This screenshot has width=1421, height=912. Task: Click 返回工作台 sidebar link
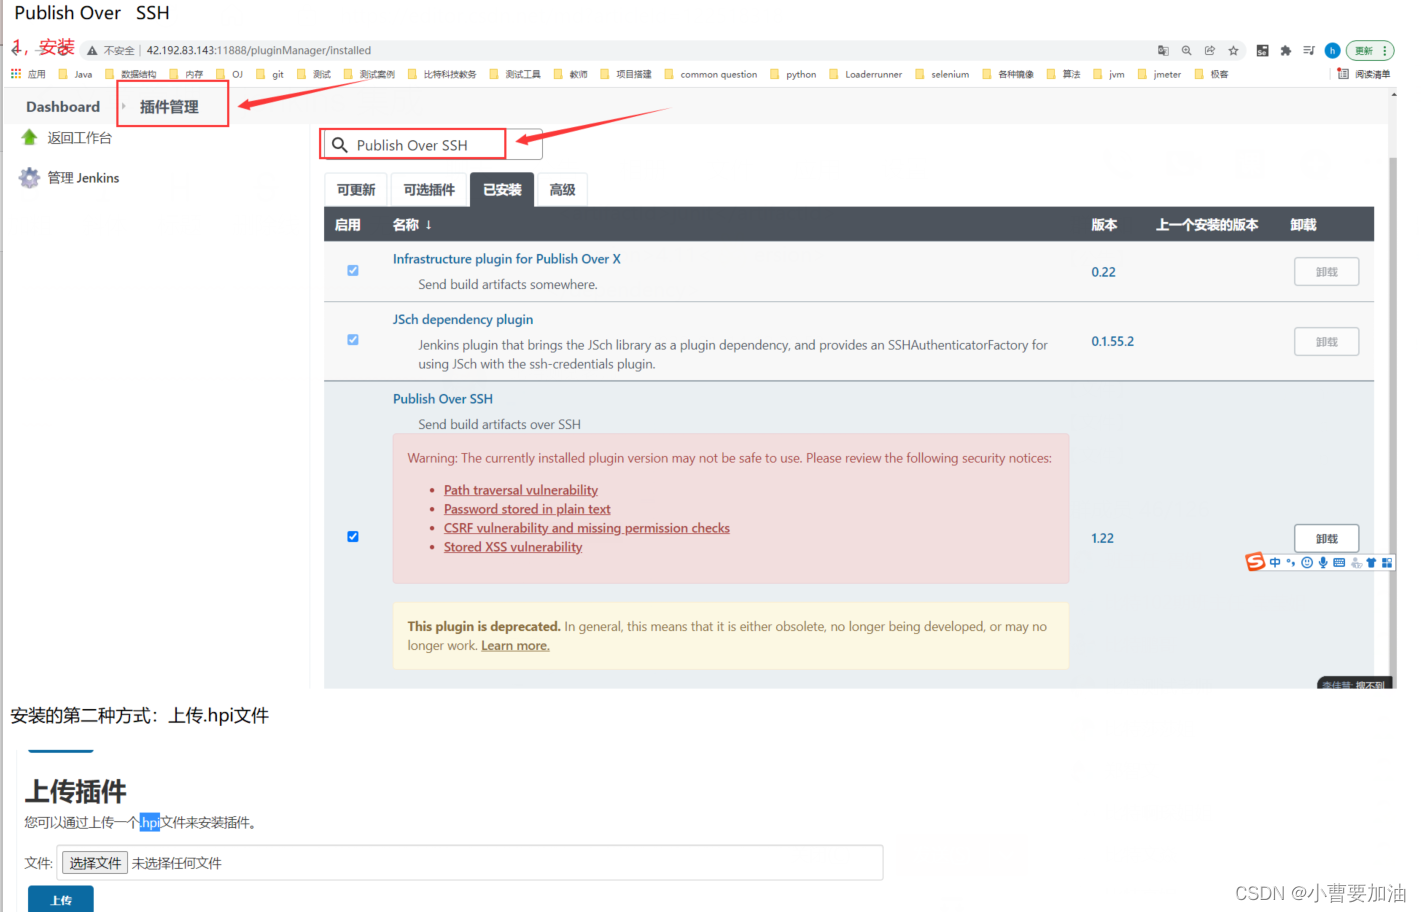80,138
